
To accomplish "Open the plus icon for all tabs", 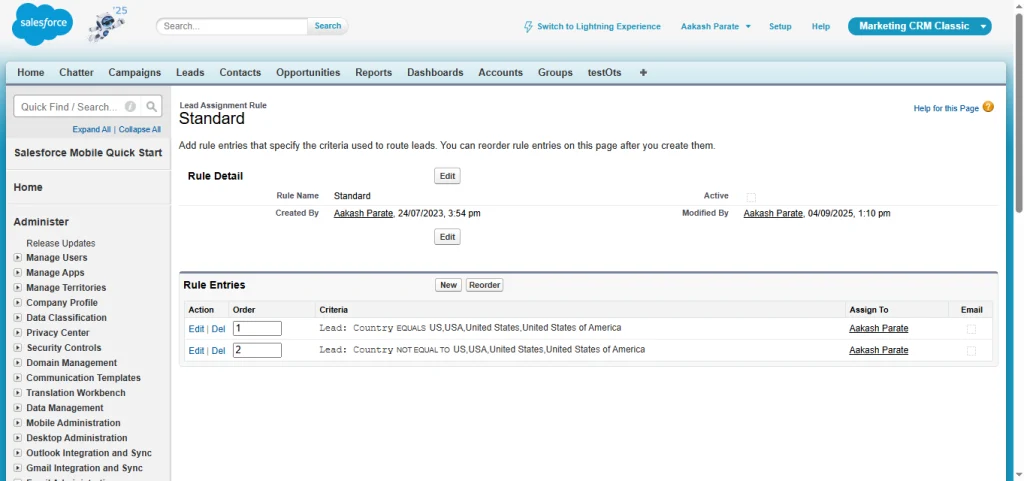I will (x=643, y=73).
